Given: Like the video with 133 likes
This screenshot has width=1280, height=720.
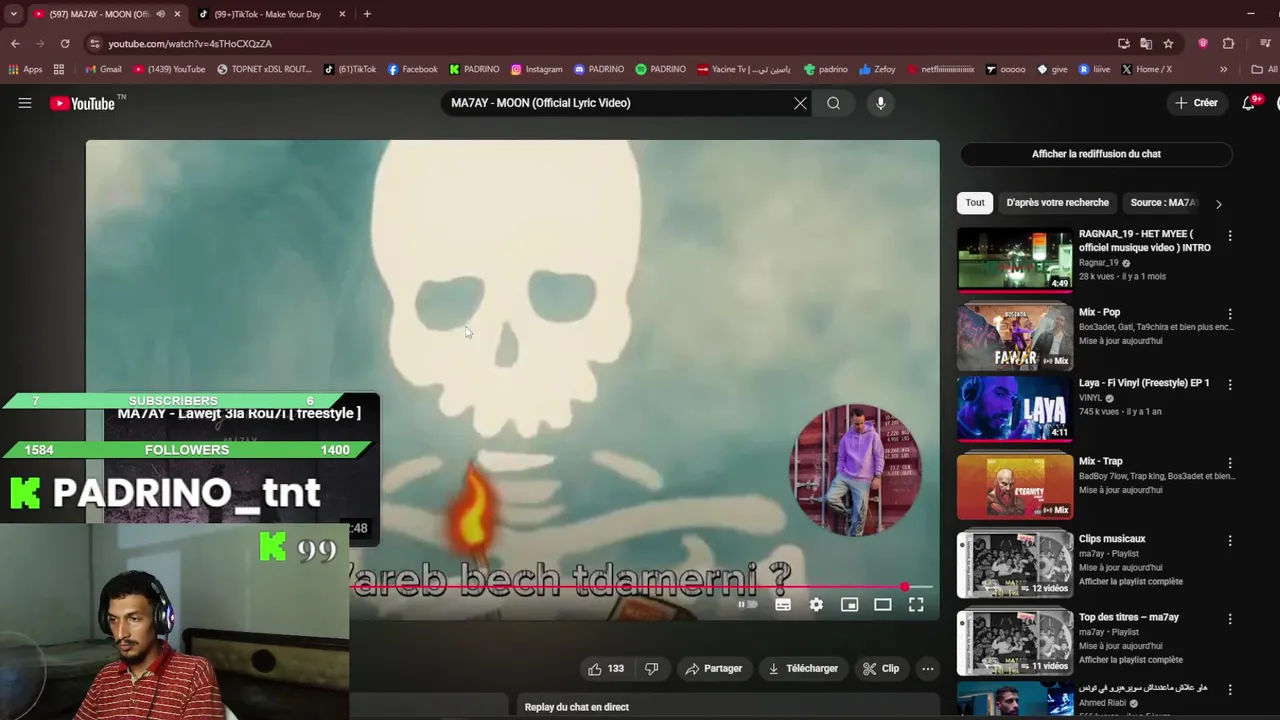Looking at the screenshot, I should point(606,669).
